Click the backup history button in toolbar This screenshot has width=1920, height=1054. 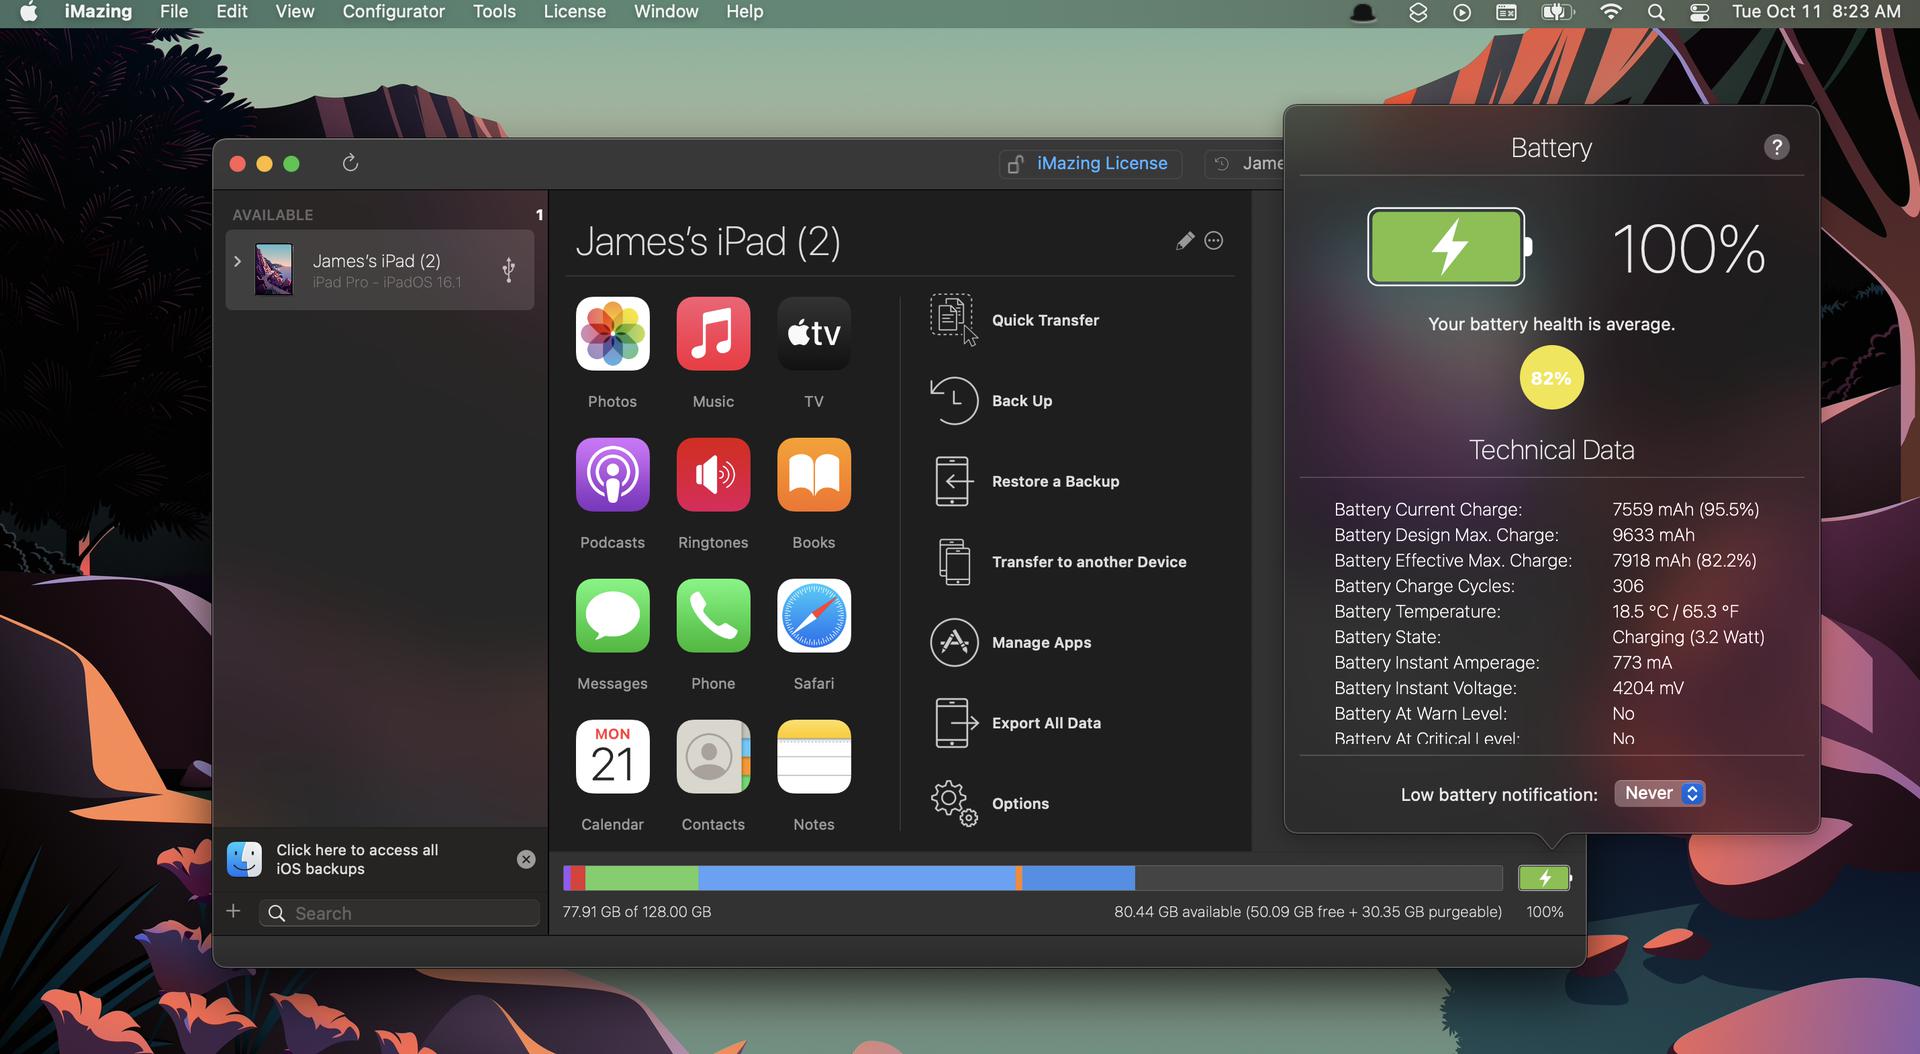coord(1245,163)
